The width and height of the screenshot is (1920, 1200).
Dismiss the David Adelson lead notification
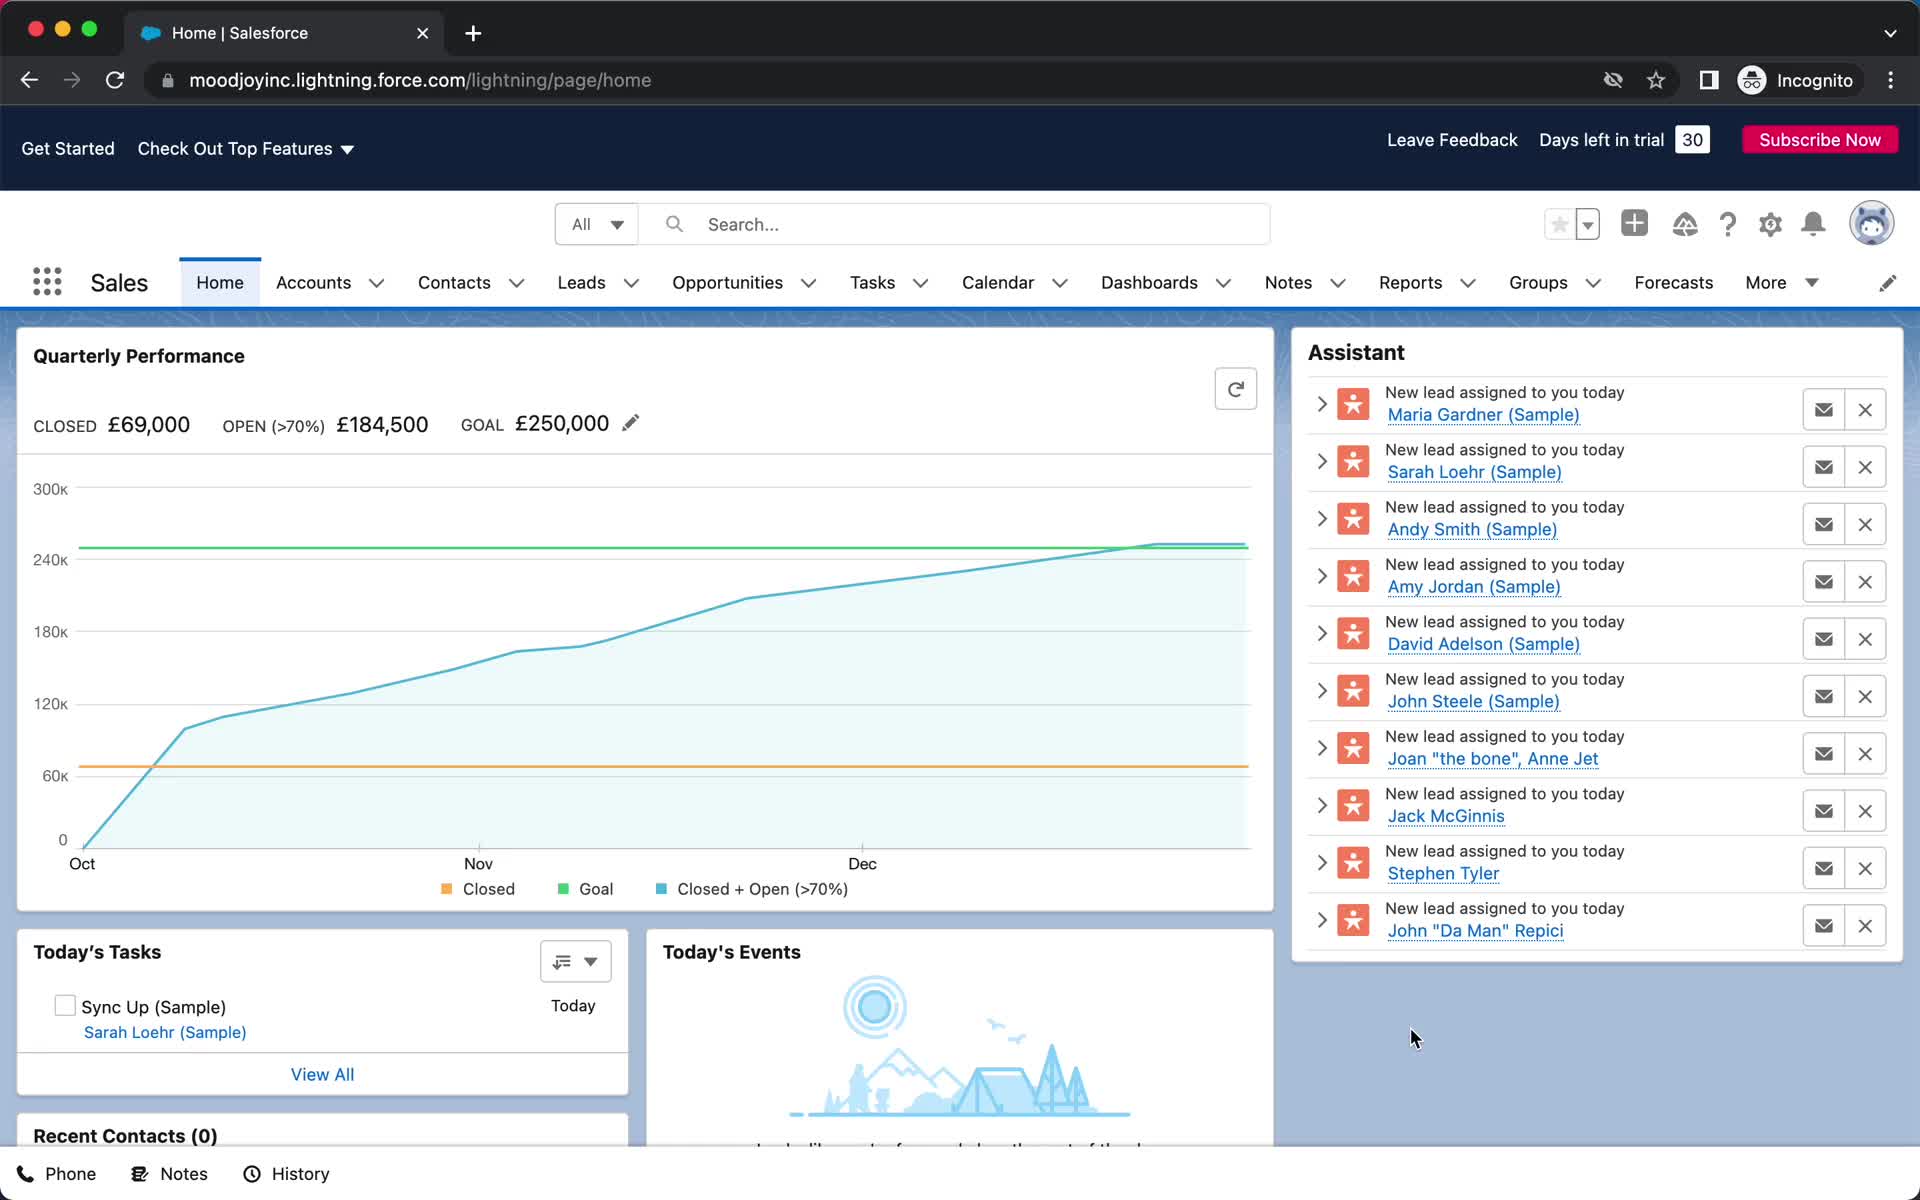pos(1865,639)
